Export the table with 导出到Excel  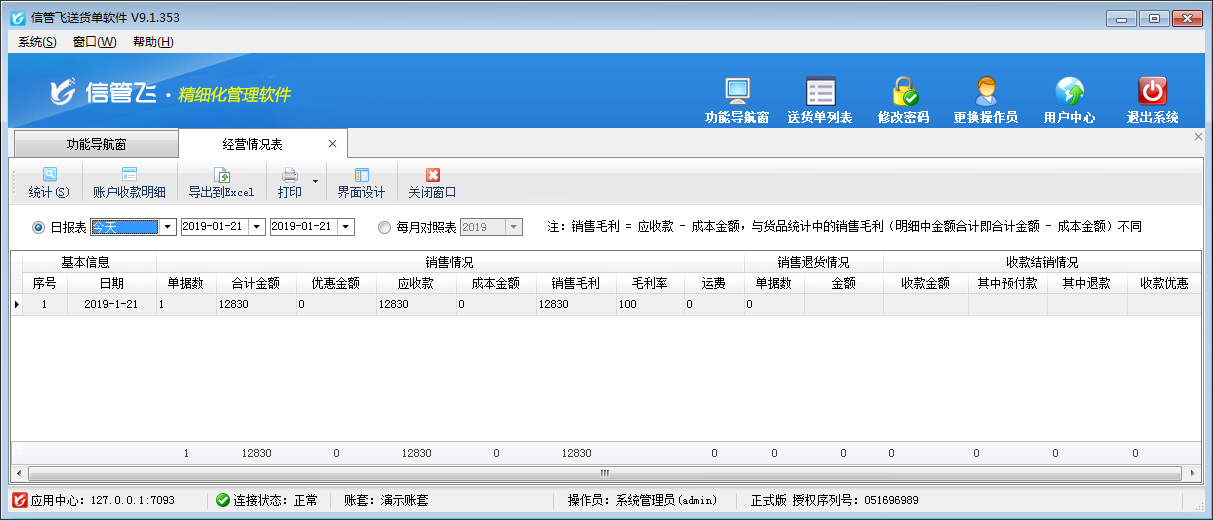(221, 183)
